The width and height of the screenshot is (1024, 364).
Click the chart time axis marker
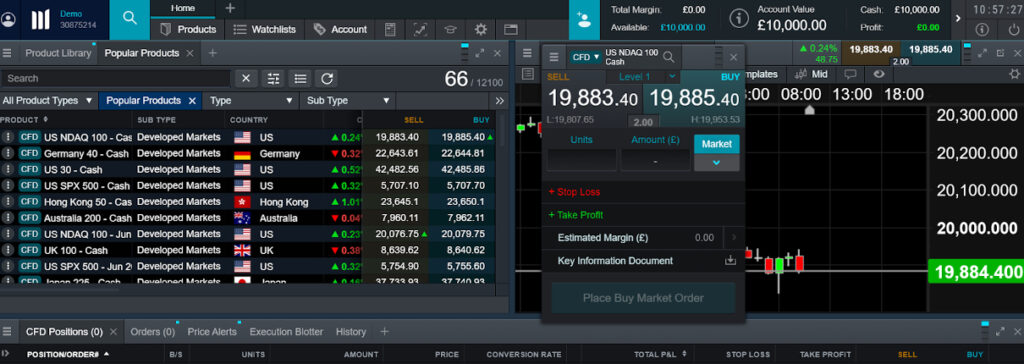click(x=809, y=110)
